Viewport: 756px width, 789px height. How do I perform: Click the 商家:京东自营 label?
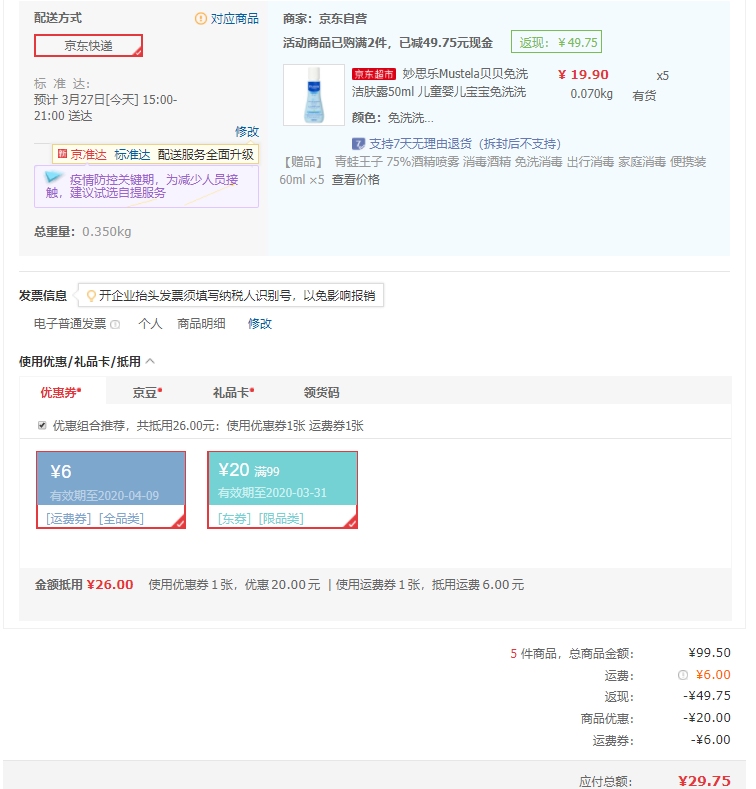[325, 19]
